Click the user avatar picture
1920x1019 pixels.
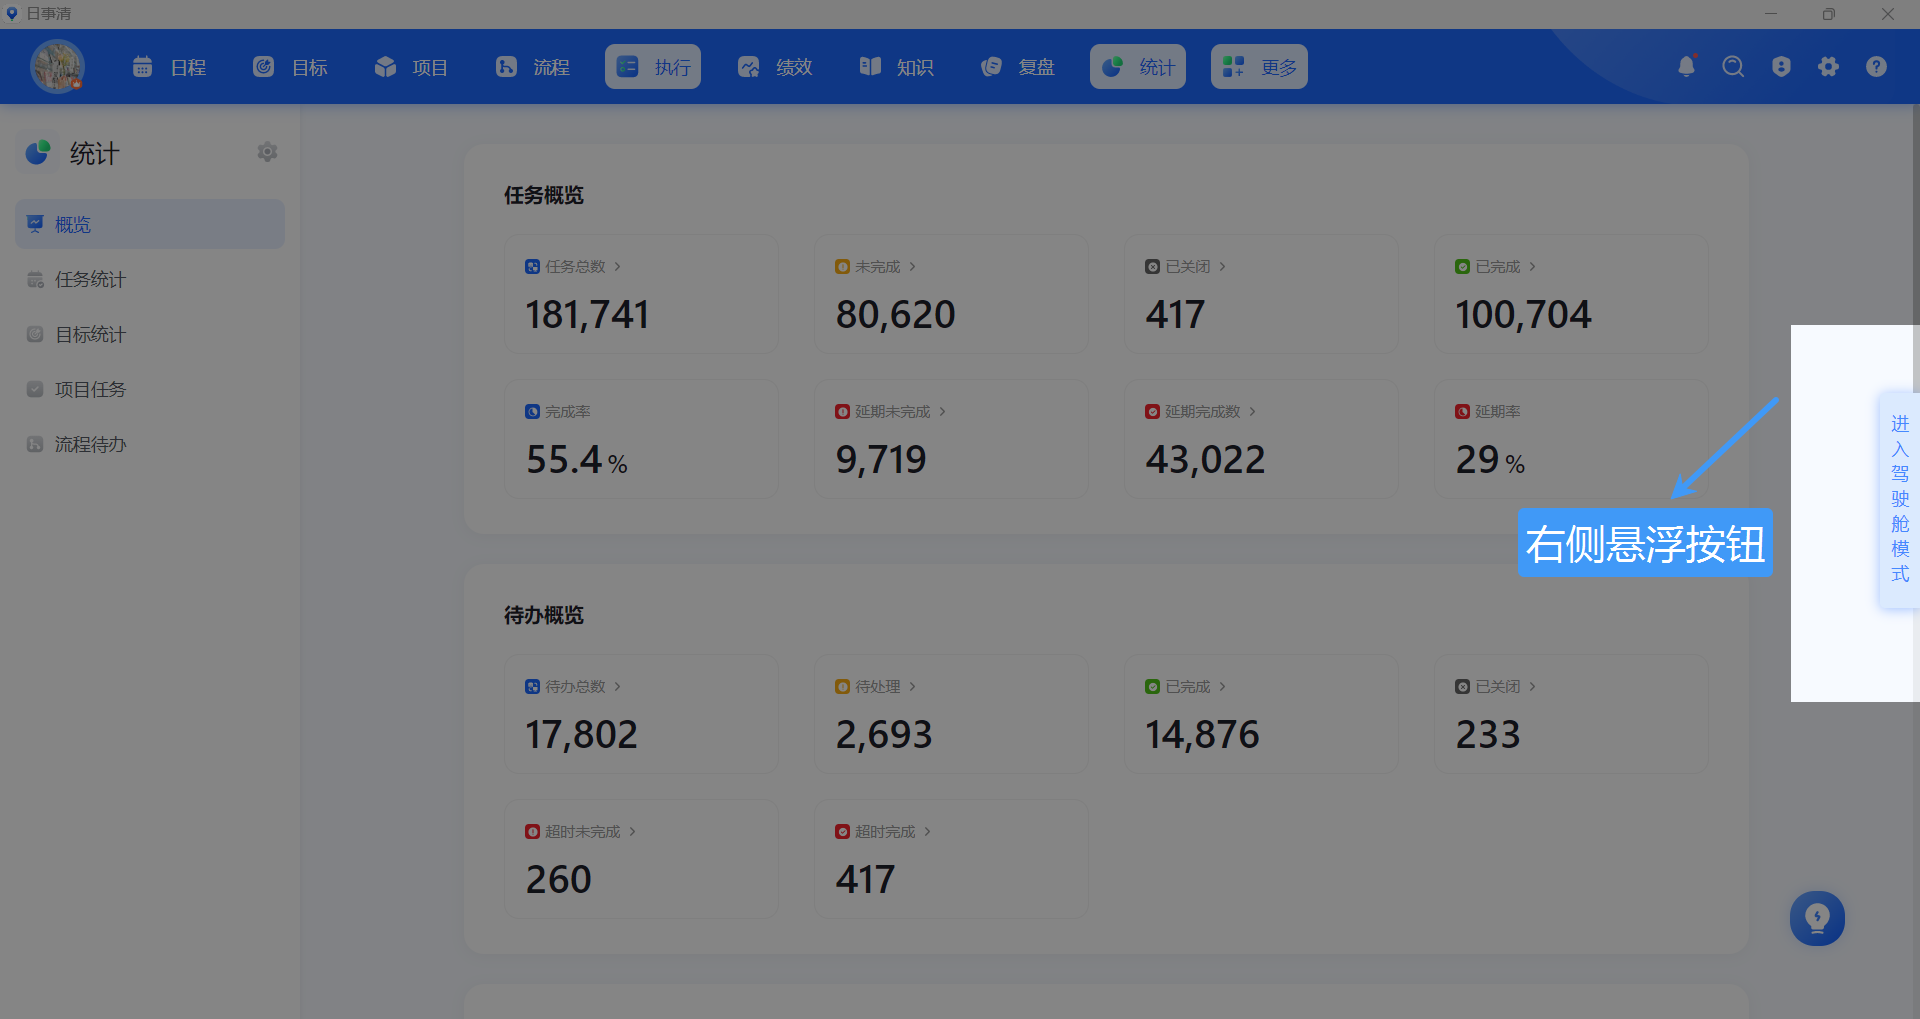coord(57,66)
